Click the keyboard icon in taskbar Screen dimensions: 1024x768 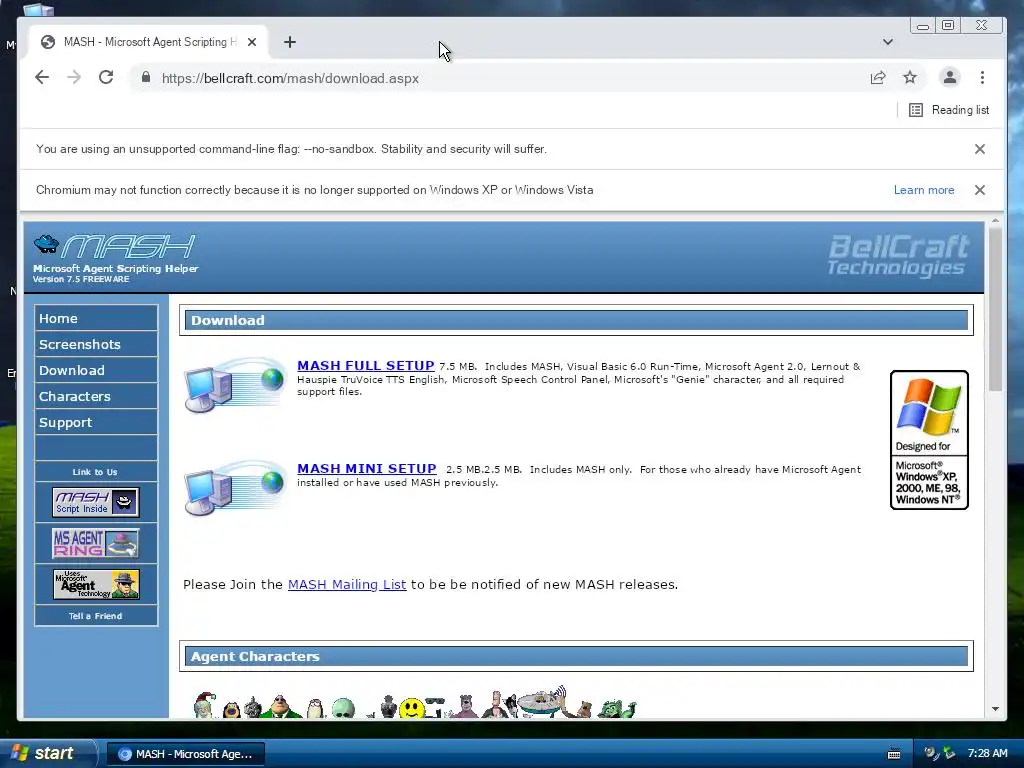tap(894, 754)
